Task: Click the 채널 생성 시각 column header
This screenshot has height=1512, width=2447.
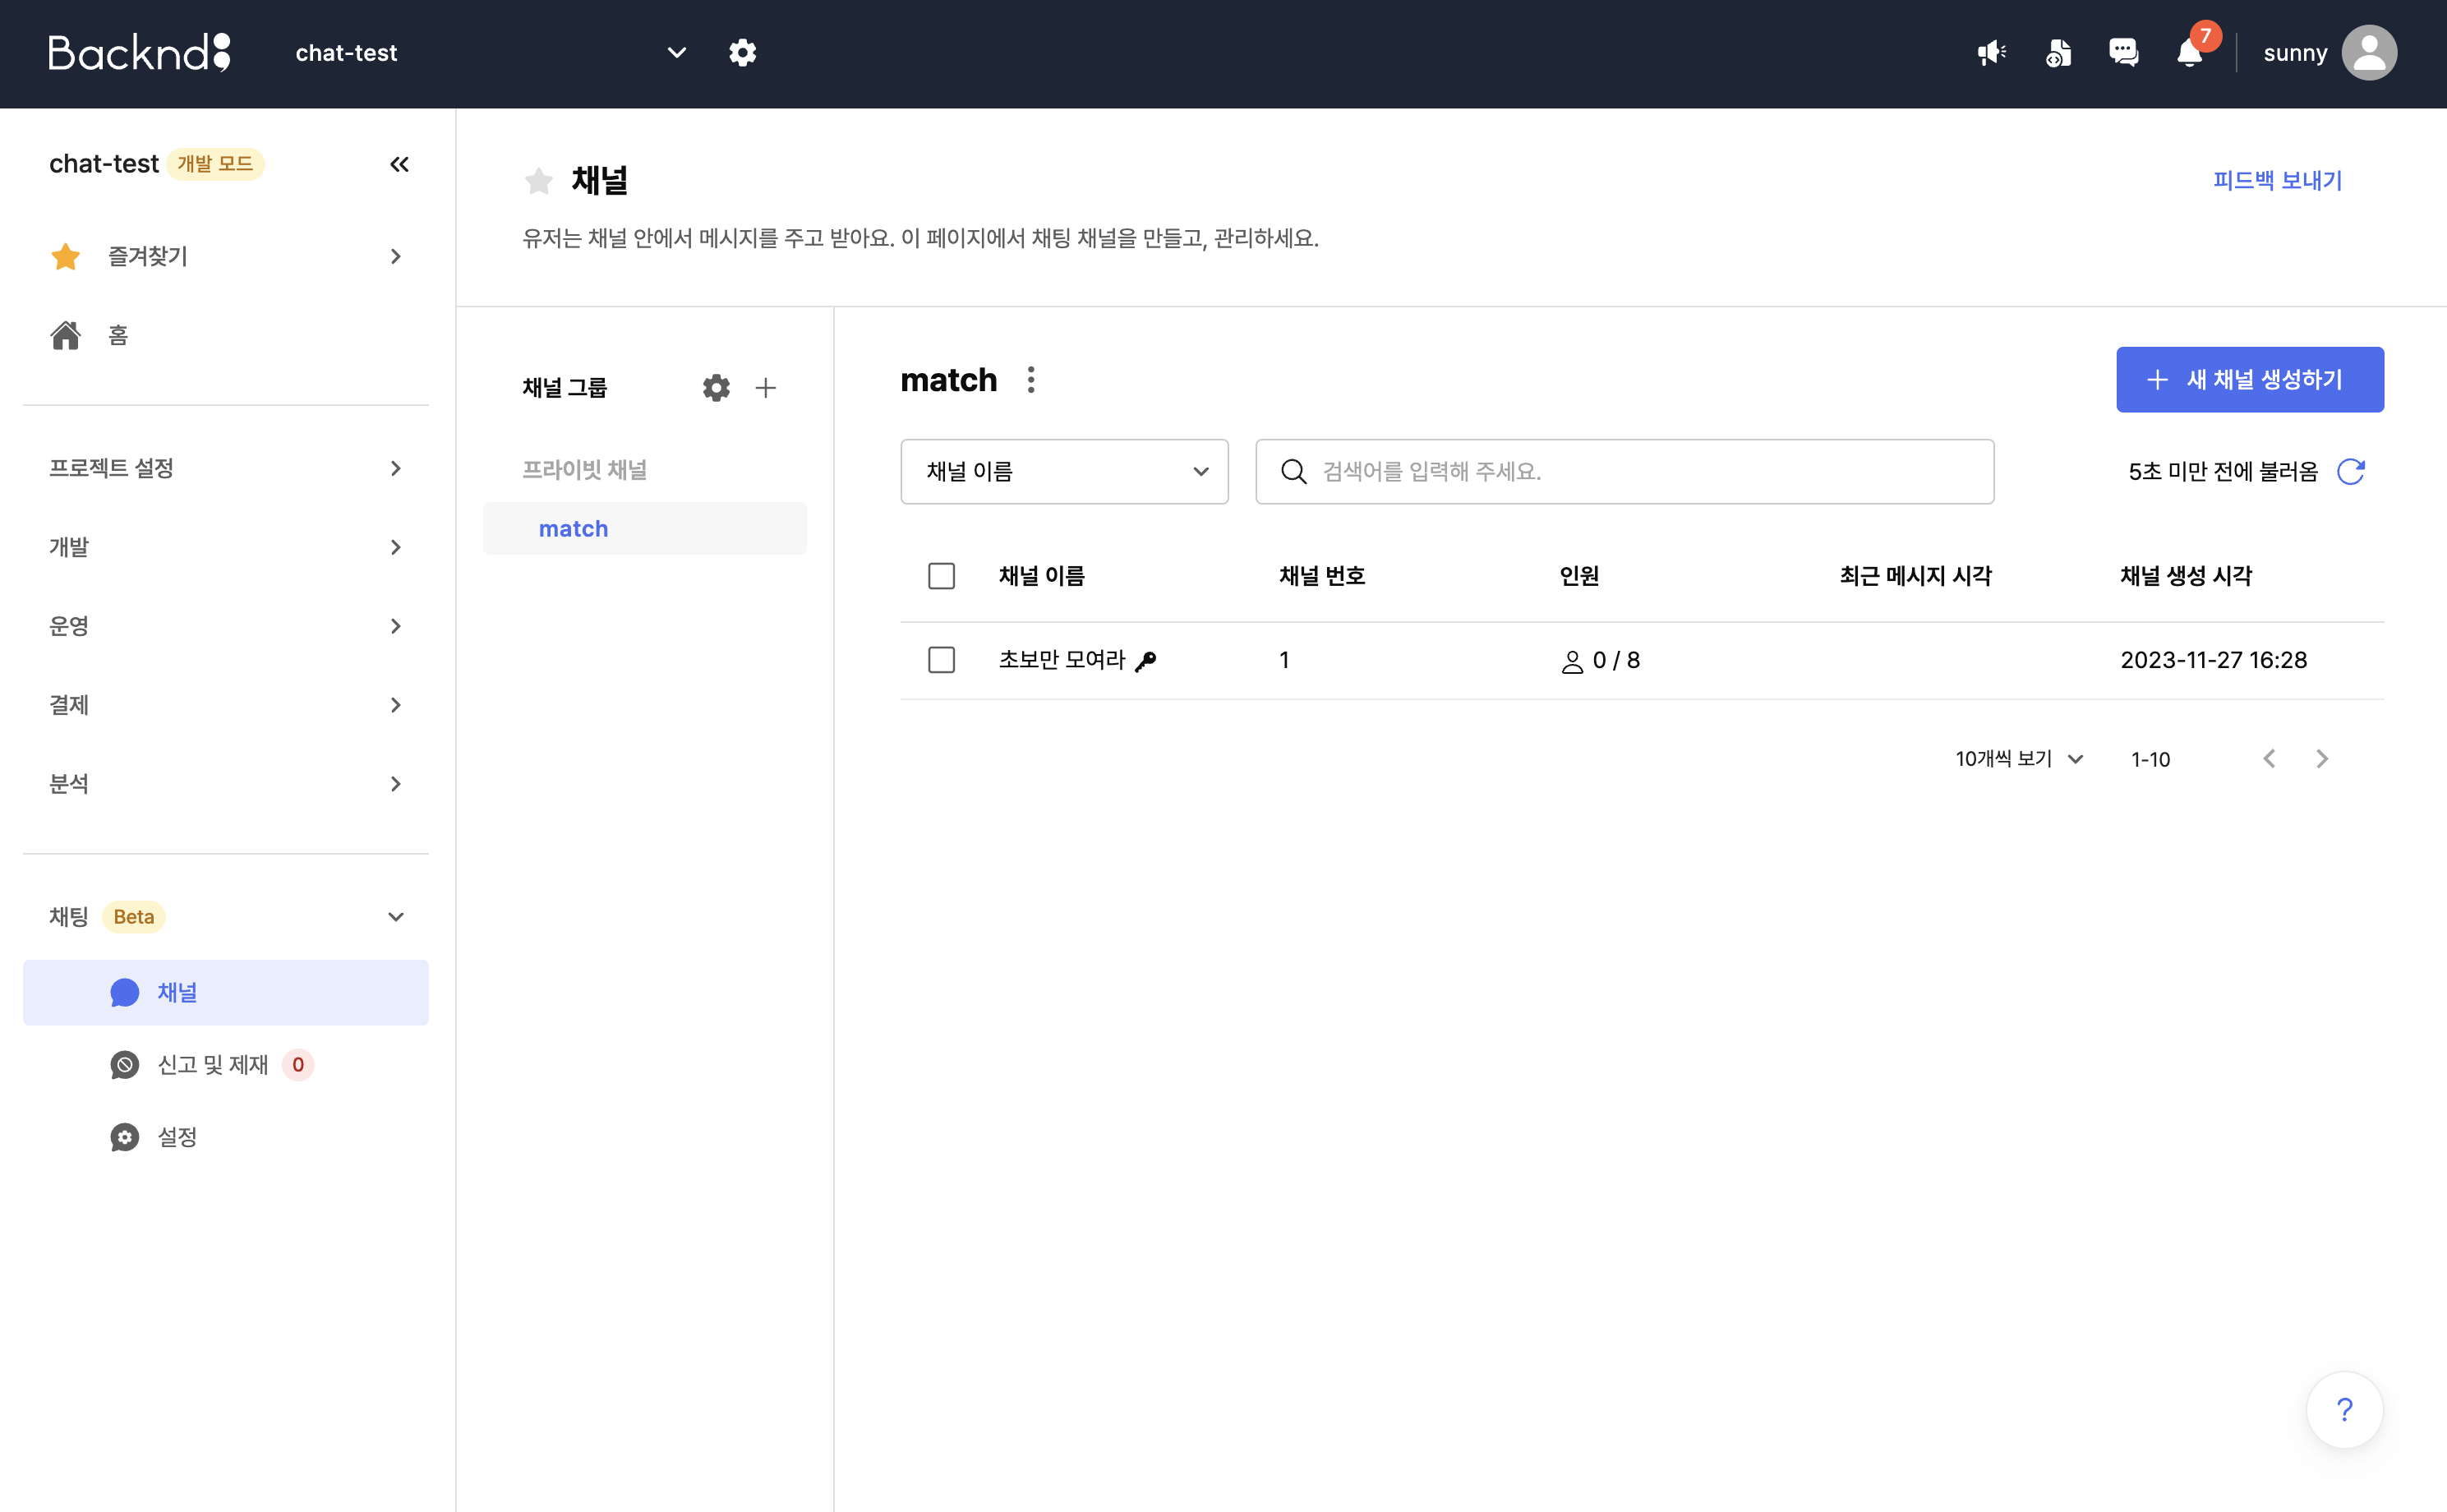Action: click(x=2186, y=576)
